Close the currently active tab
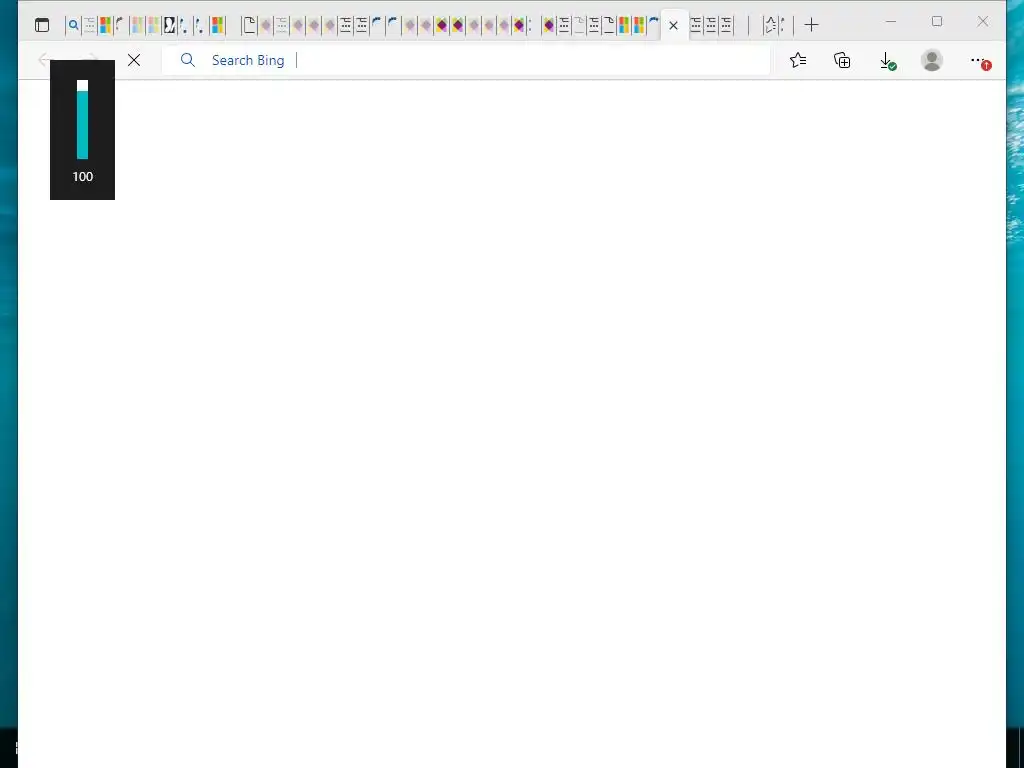This screenshot has height=768, width=1024. tap(673, 25)
